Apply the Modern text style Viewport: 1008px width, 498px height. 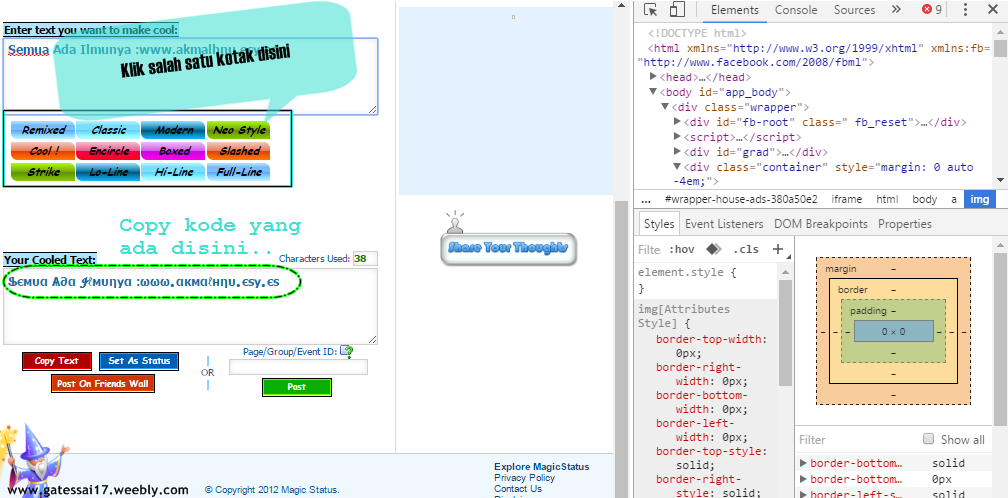pyautogui.click(x=174, y=130)
